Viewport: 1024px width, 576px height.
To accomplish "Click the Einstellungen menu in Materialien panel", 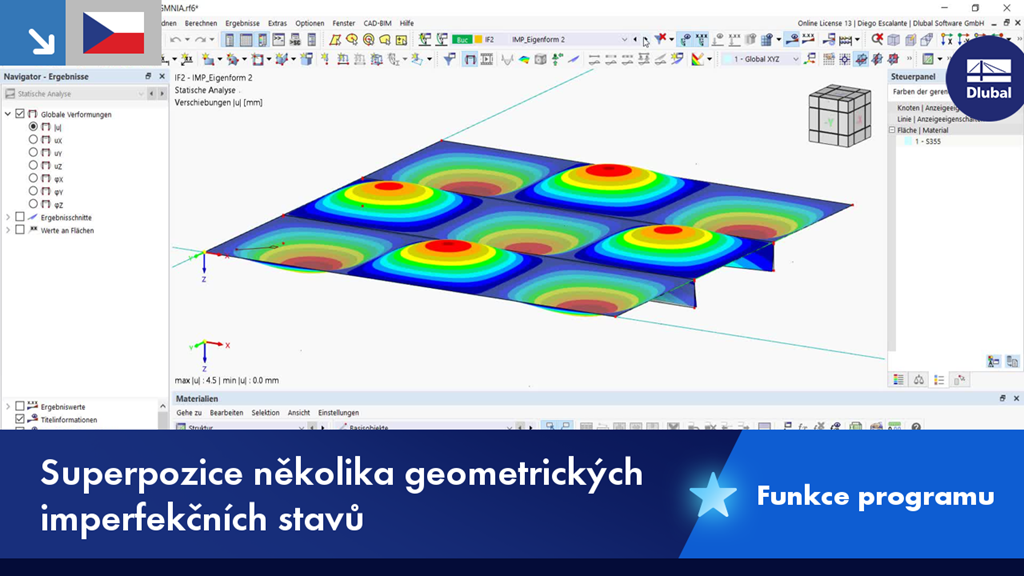I will (x=339, y=413).
